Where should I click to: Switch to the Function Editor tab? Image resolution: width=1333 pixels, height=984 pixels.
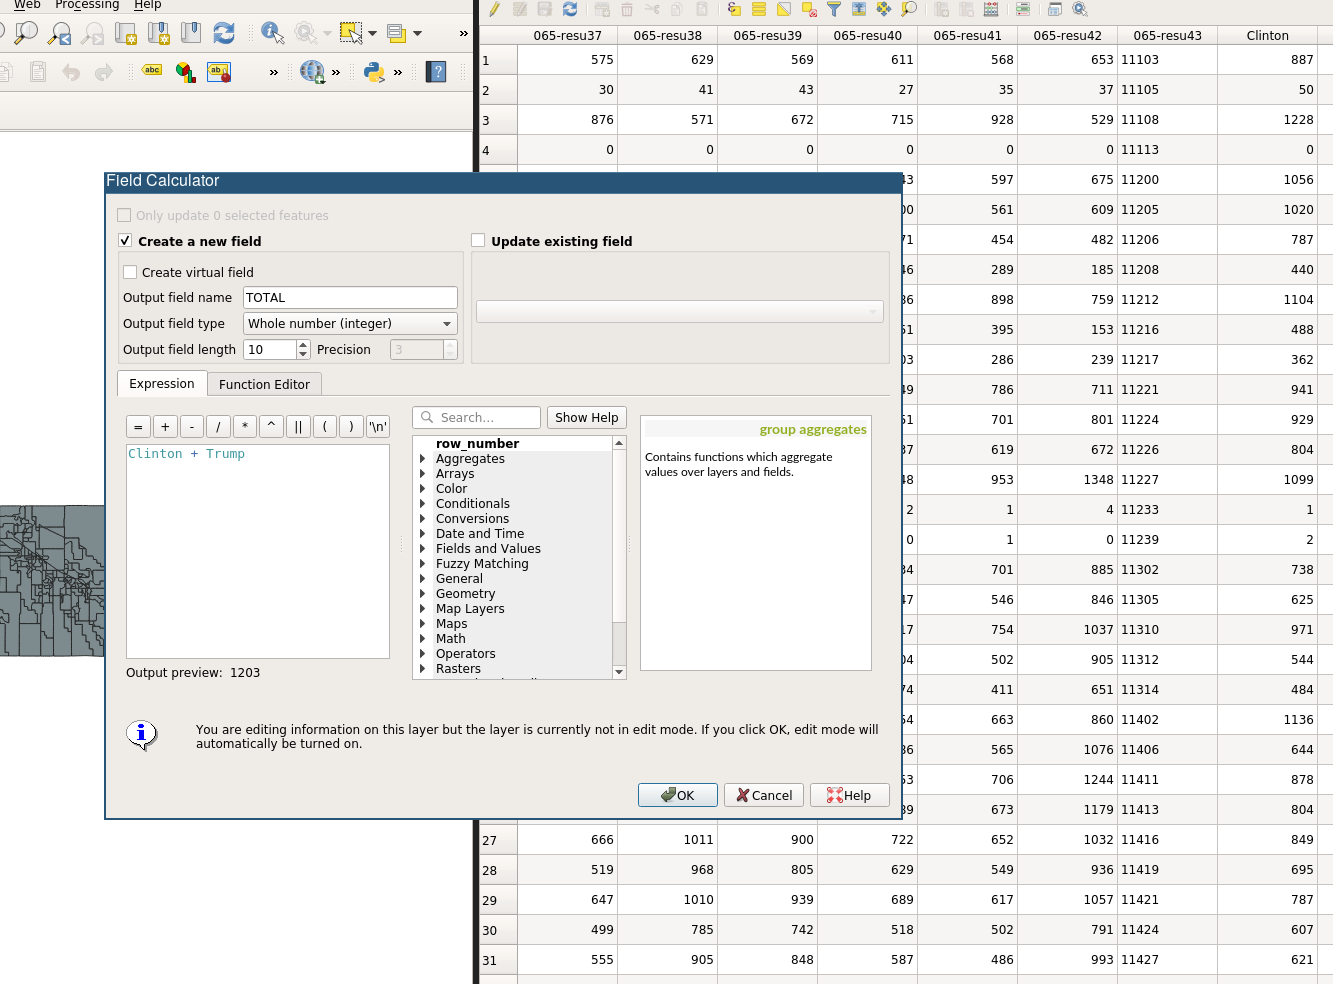pyautogui.click(x=264, y=385)
